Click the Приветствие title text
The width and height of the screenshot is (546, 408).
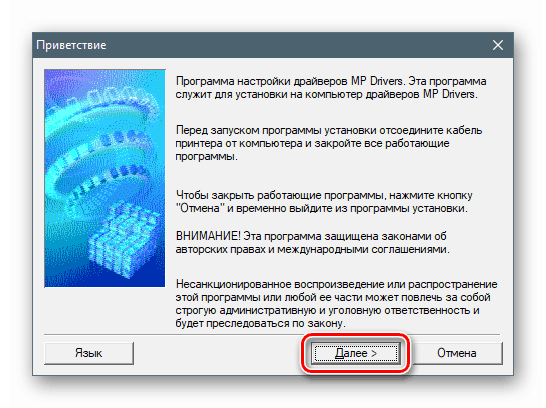tap(71, 45)
